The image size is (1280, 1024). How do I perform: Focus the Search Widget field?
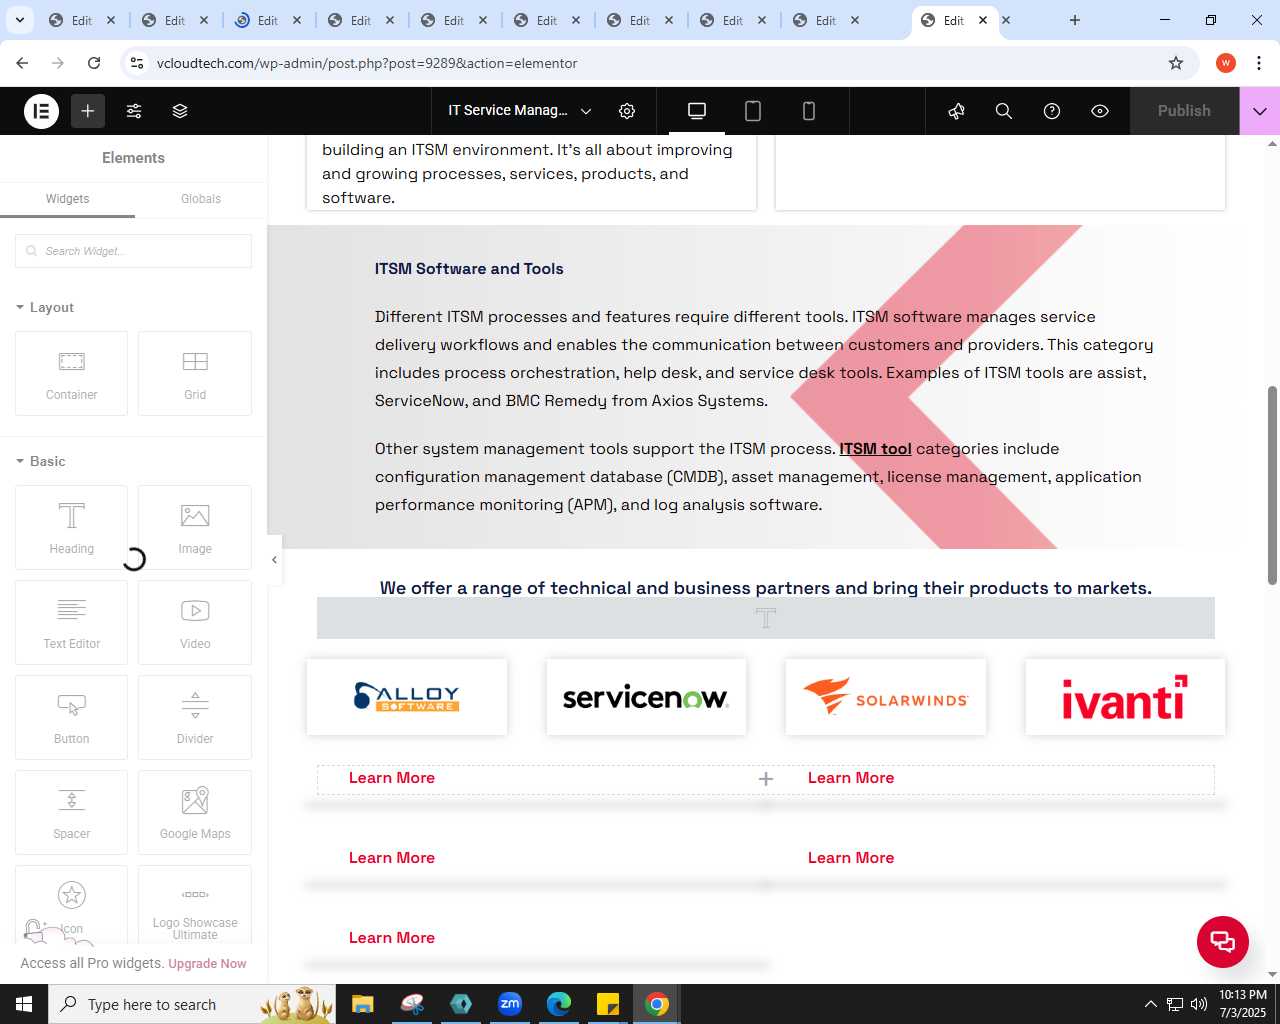tap(133, 251)
